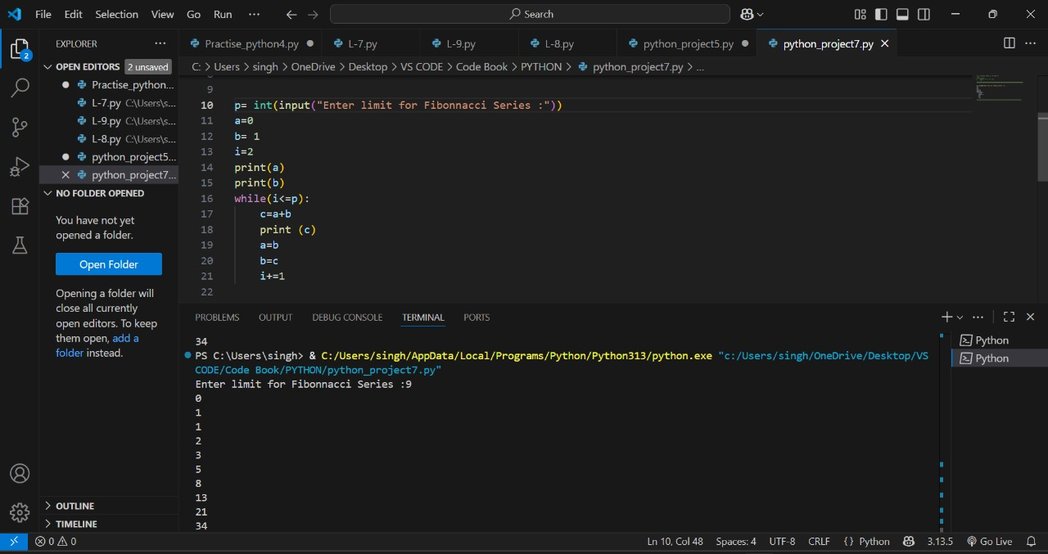1048x554 pixels.
Task: Click the Open Folder button
Action: click(109, 264)
